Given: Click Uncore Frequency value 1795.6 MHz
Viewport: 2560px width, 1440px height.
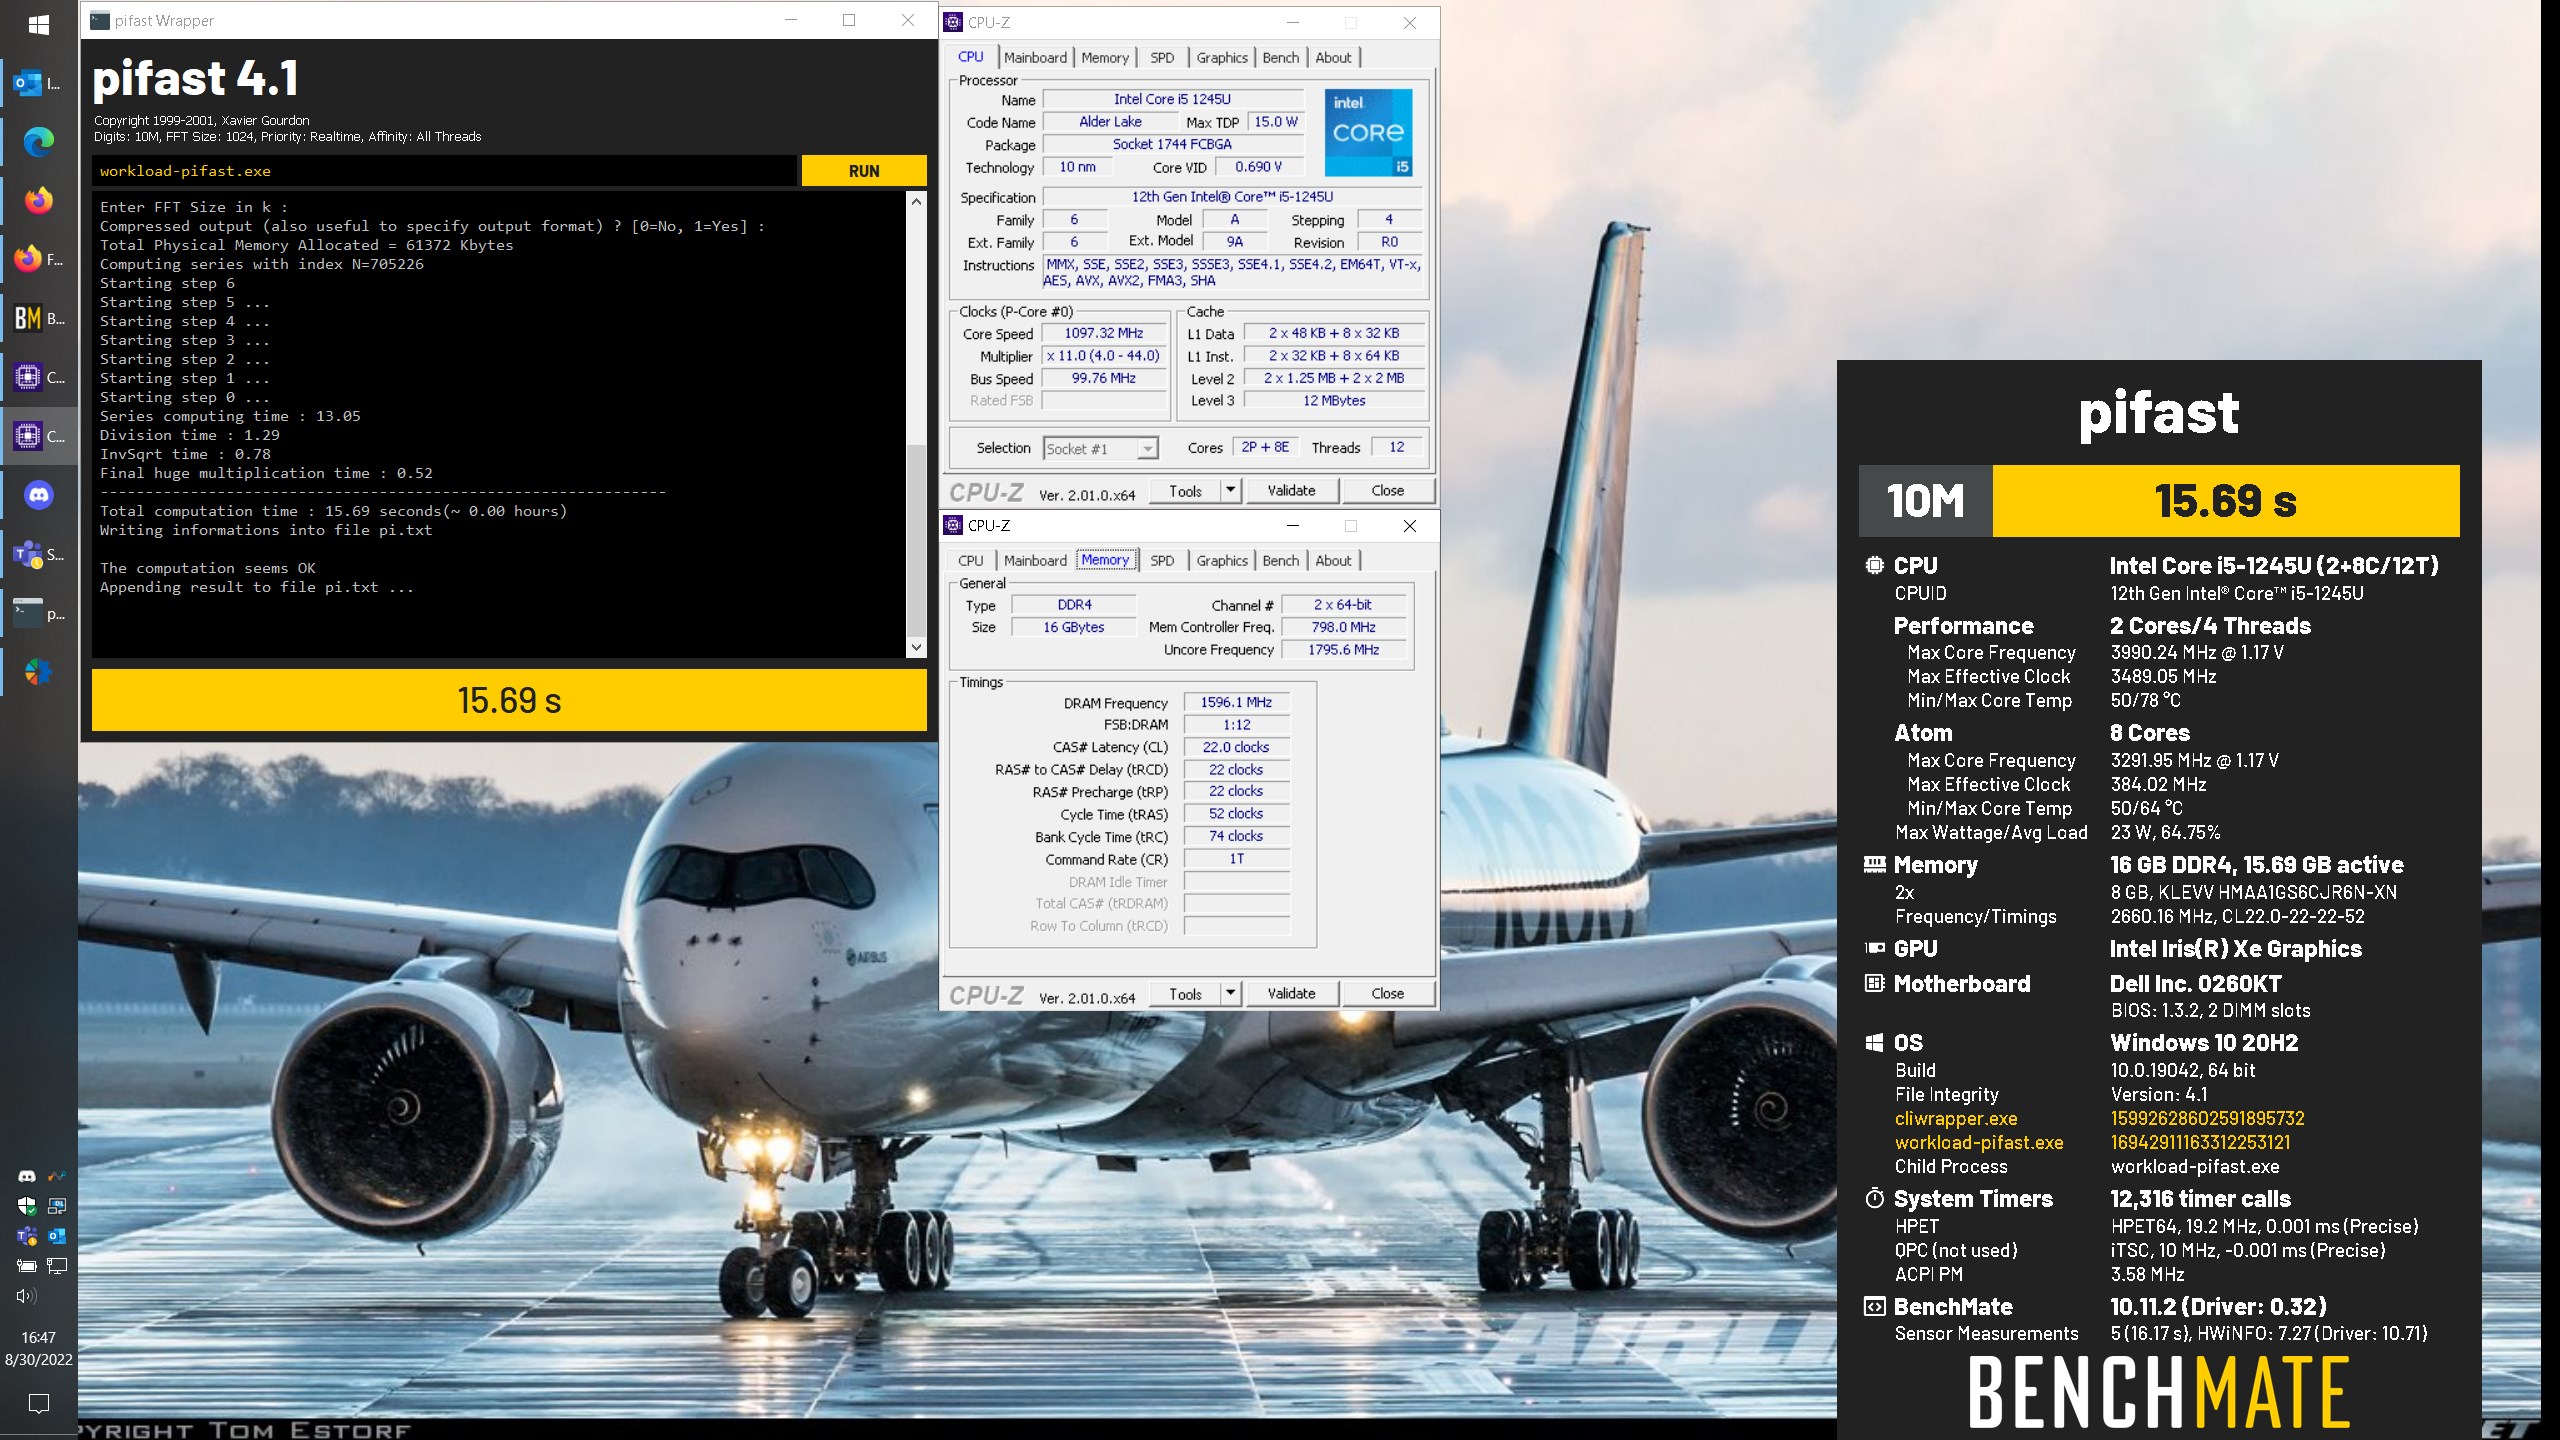Looking at the screenshot, I should point(1343,650).
